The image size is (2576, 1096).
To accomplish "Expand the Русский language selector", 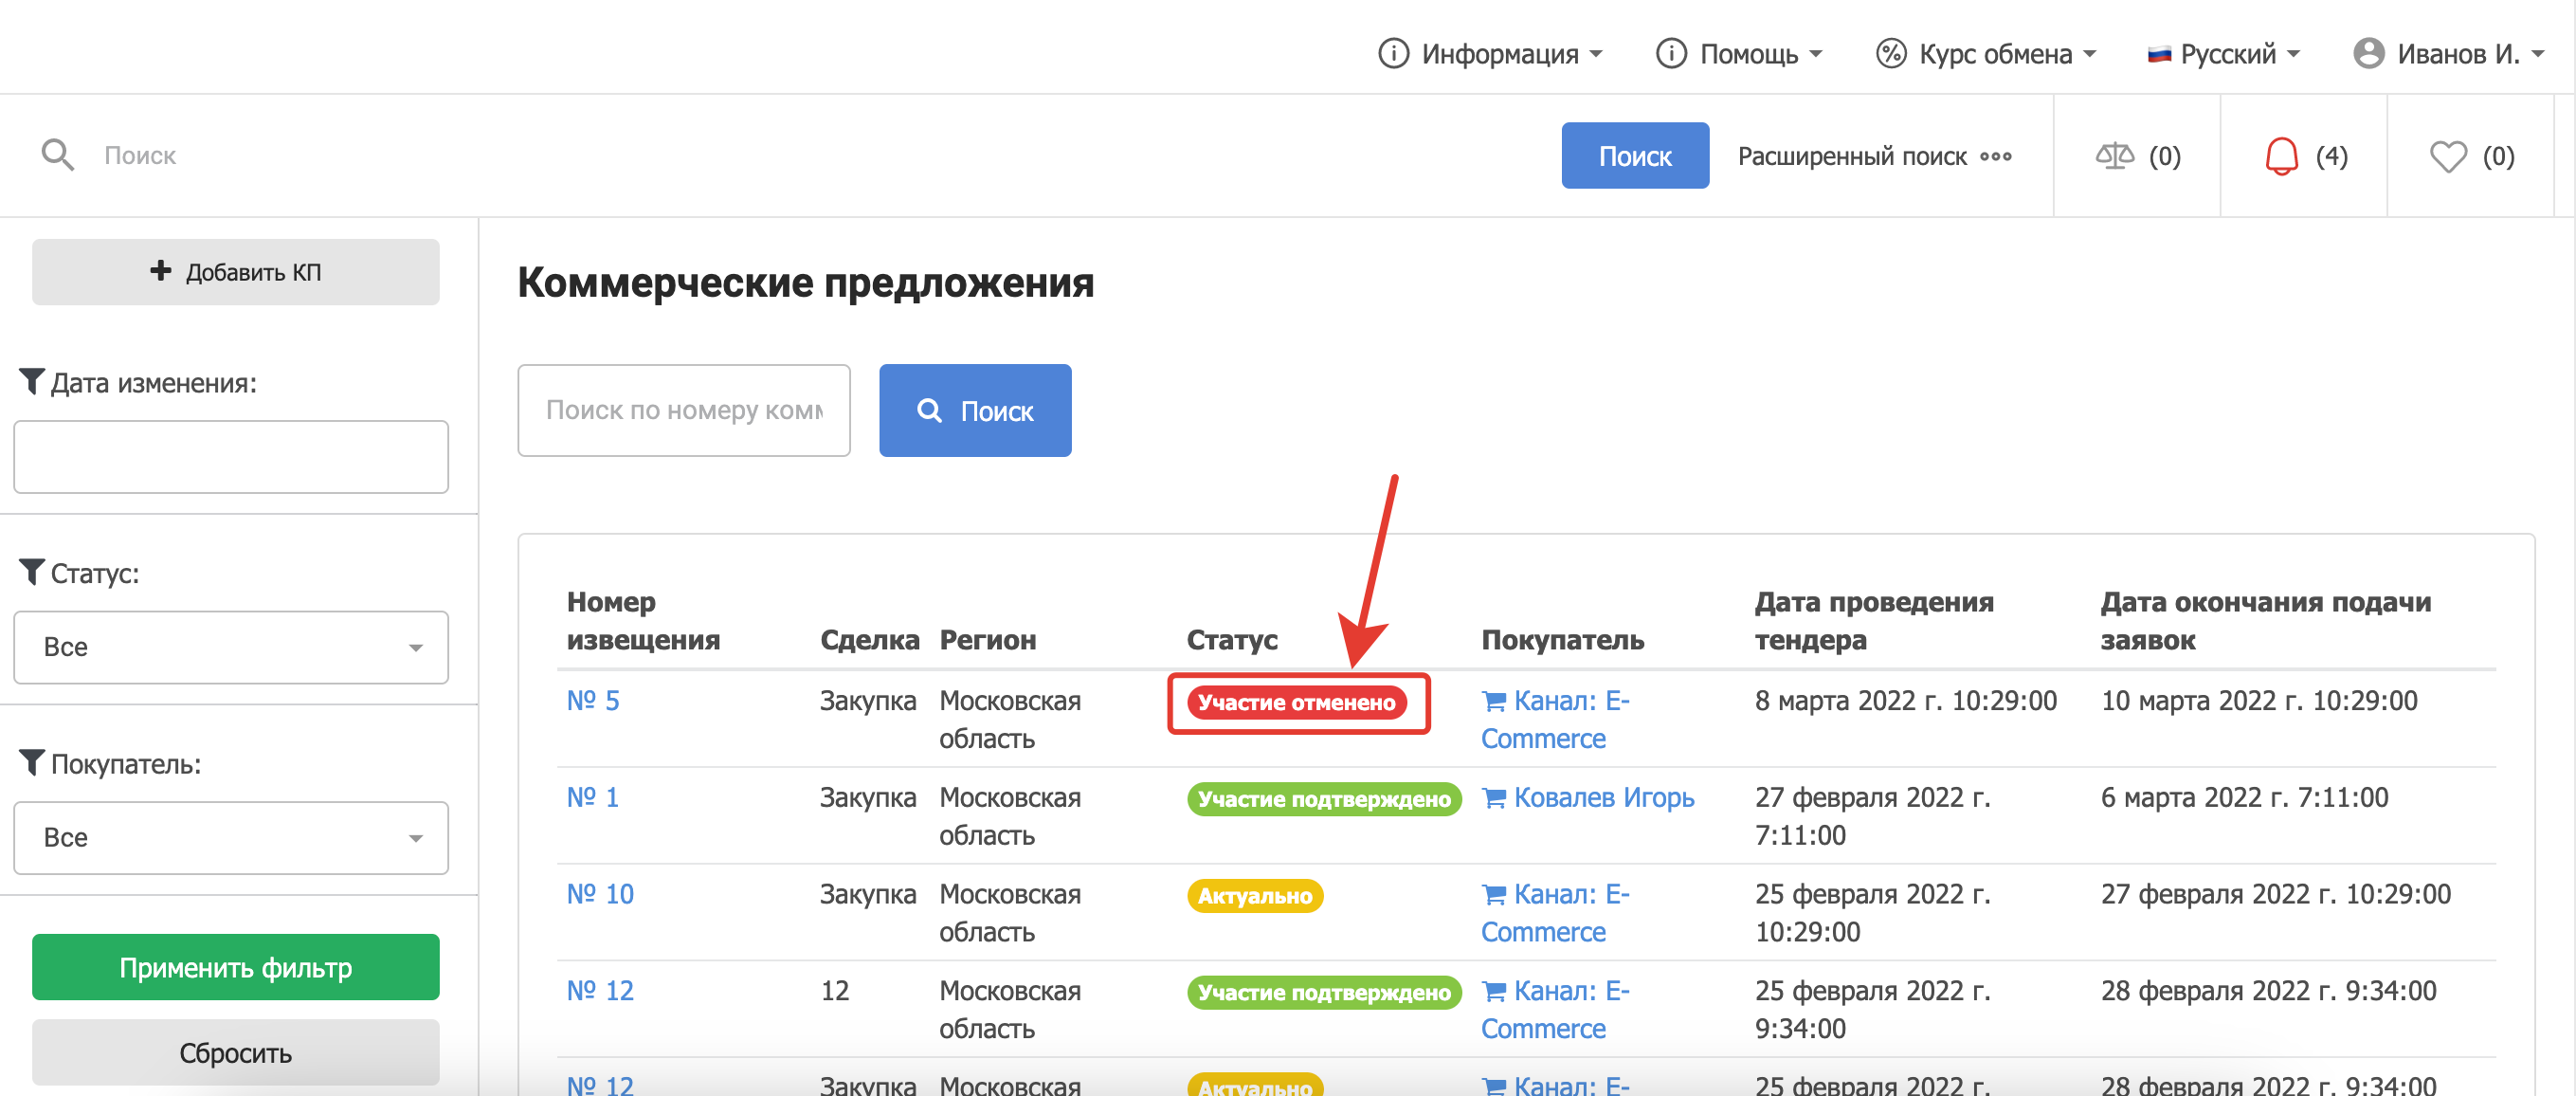I will point(2224,53).
